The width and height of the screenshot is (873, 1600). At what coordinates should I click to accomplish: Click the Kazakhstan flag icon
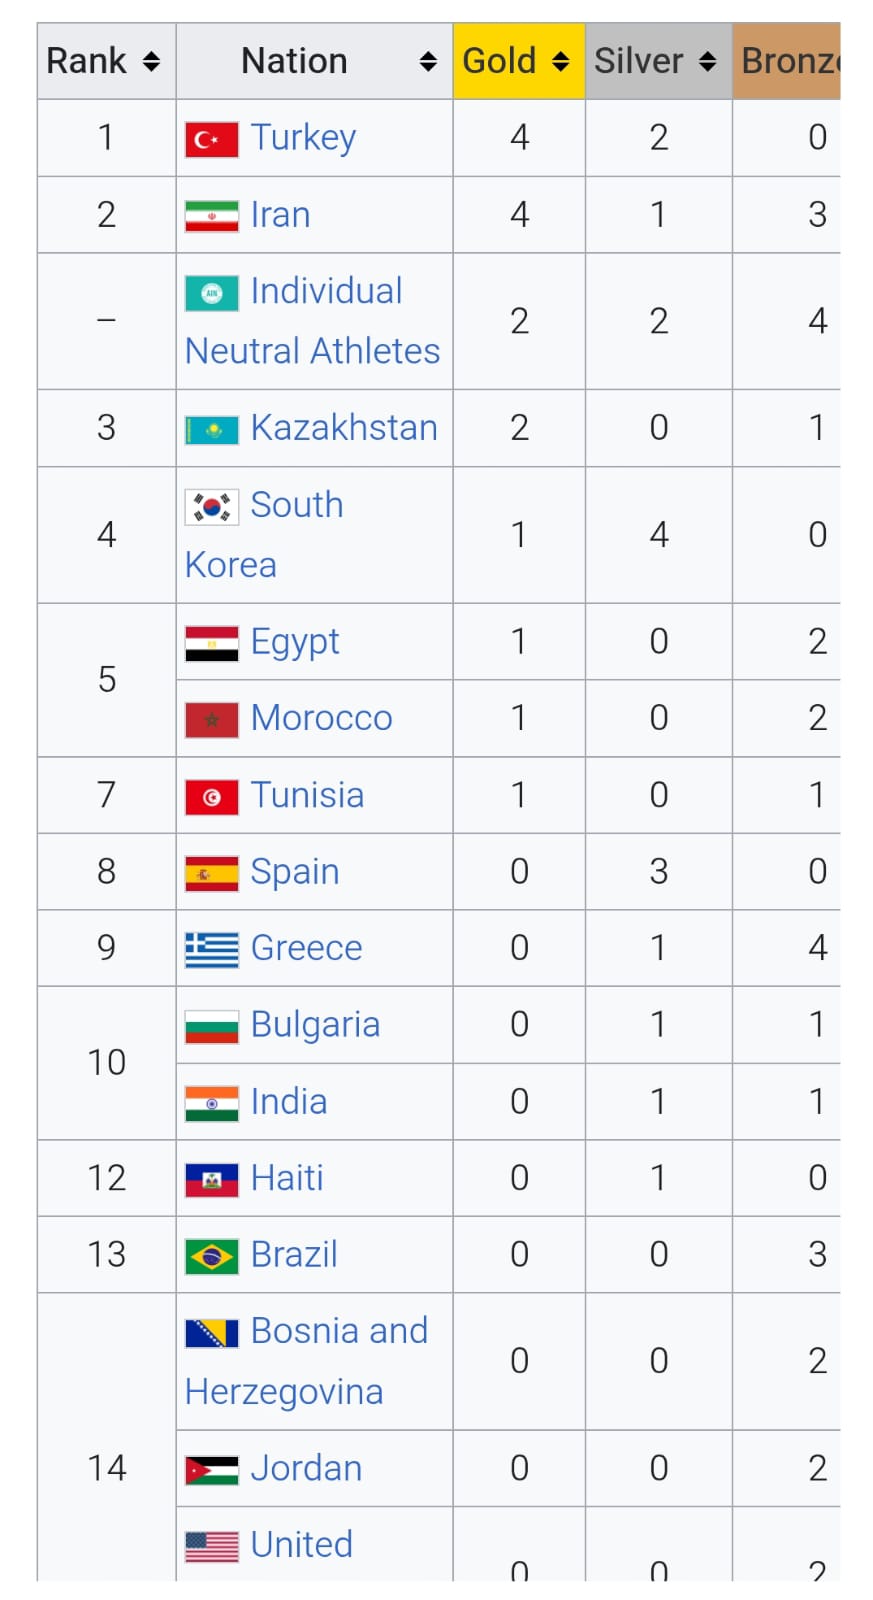[211, 430]
